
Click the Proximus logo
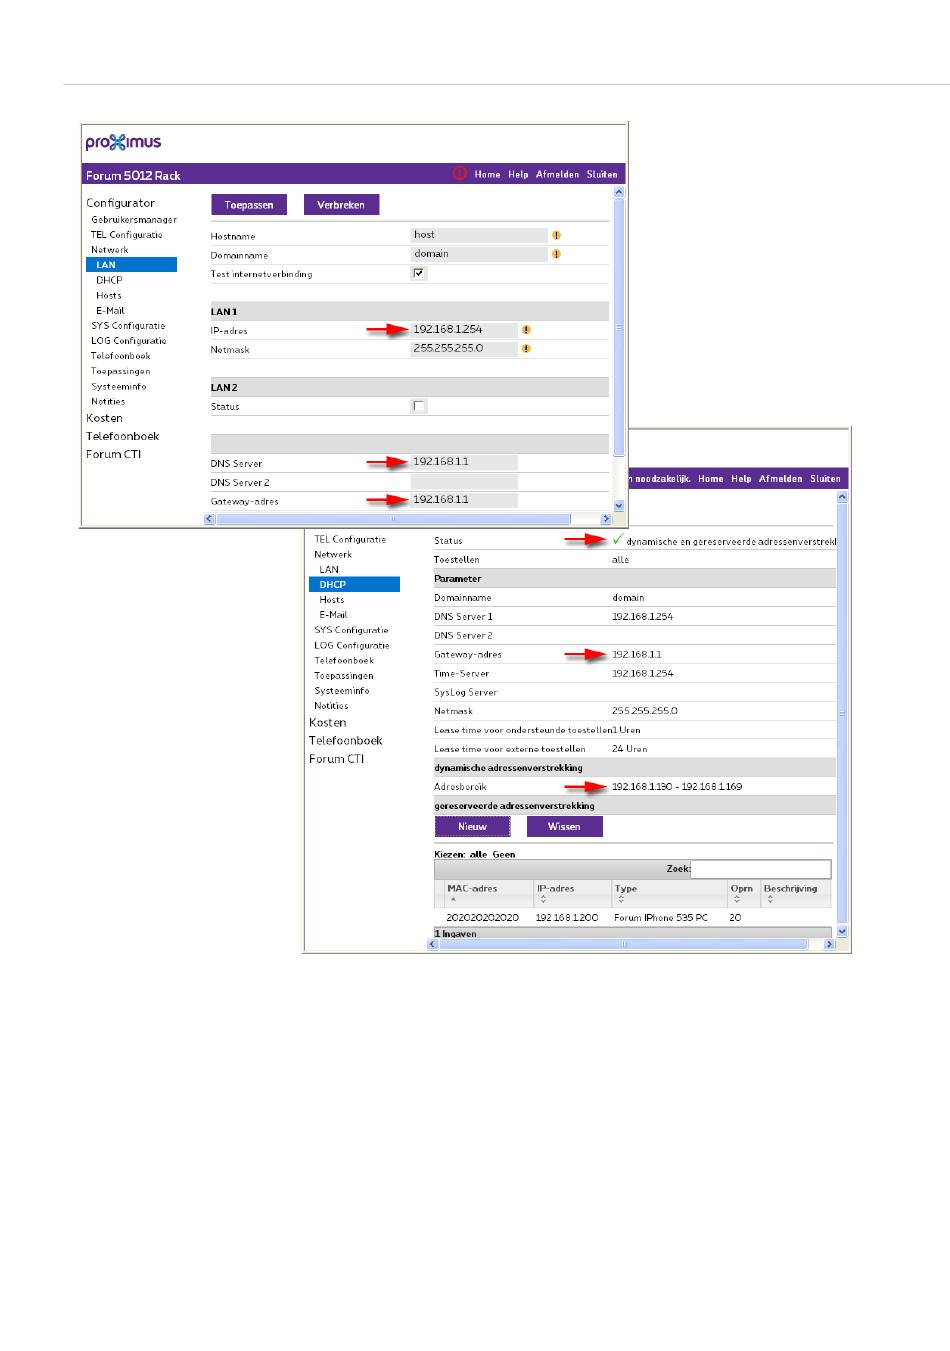(123, 142)
